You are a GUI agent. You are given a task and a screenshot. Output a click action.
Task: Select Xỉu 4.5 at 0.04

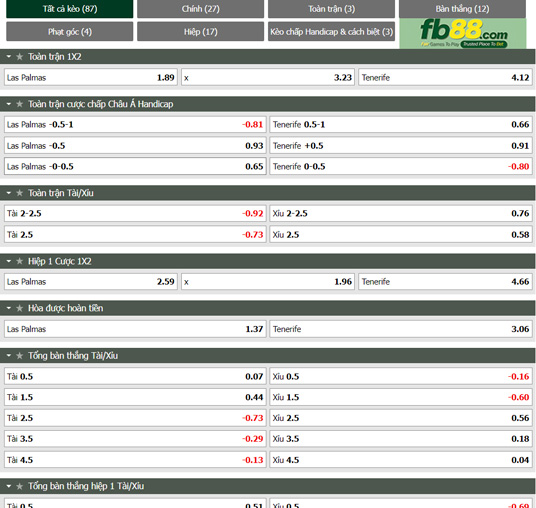pos(401,460)
